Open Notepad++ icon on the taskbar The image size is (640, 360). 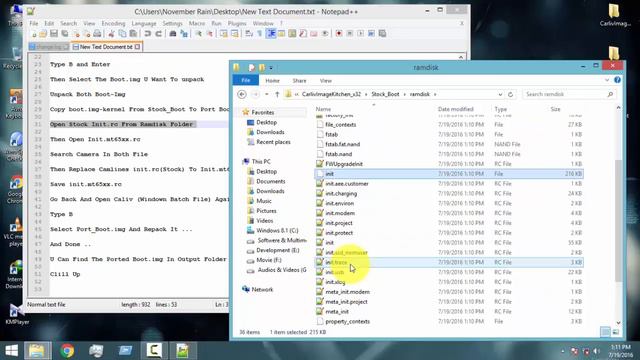182,351
